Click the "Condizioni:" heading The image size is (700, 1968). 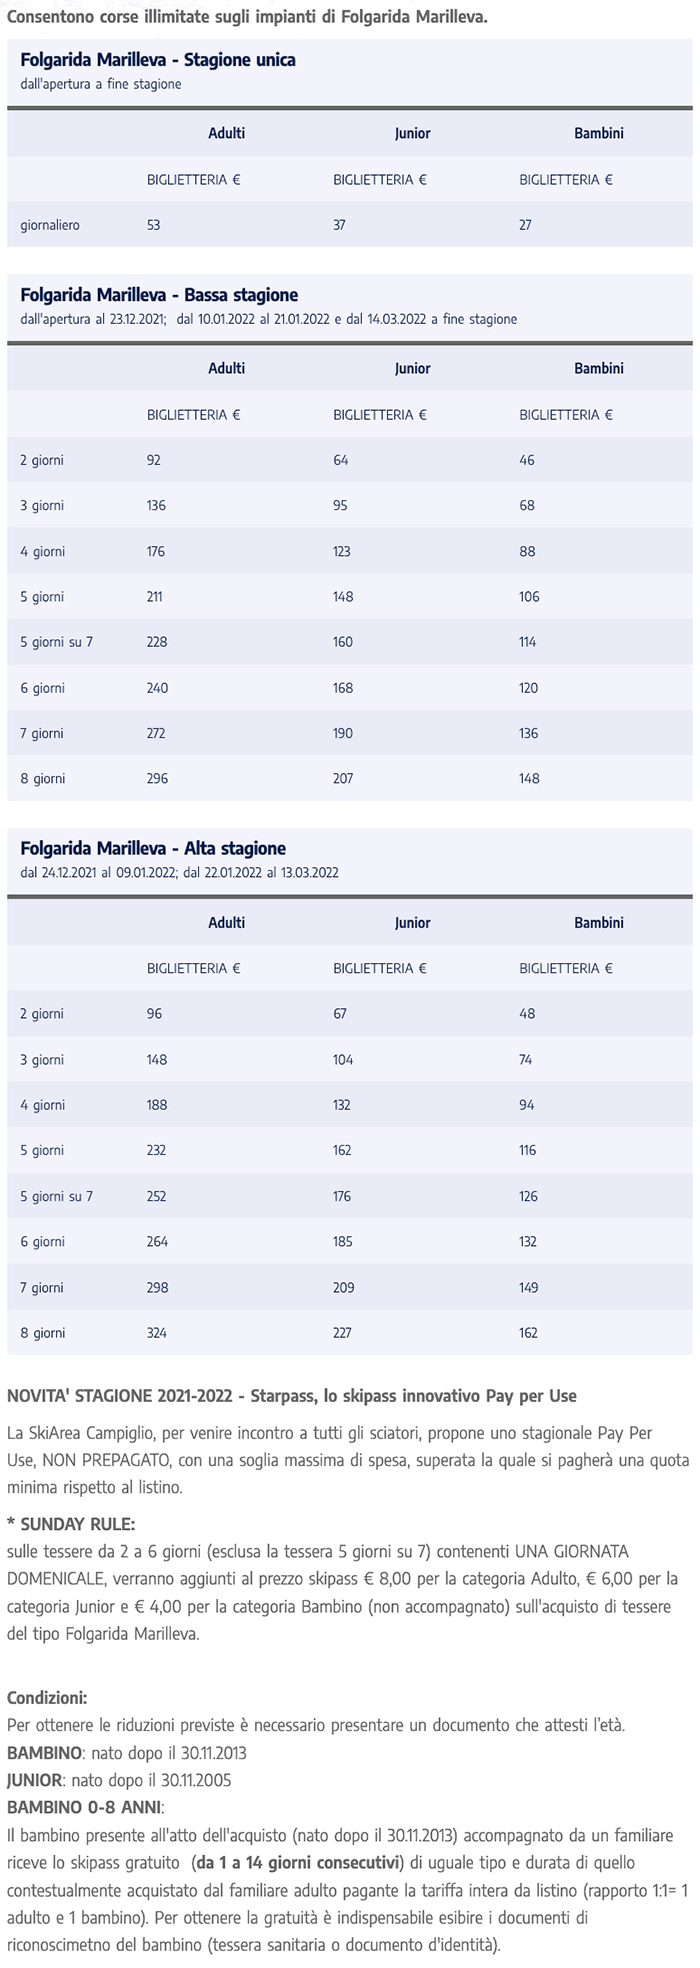(x=47, y=1698)
